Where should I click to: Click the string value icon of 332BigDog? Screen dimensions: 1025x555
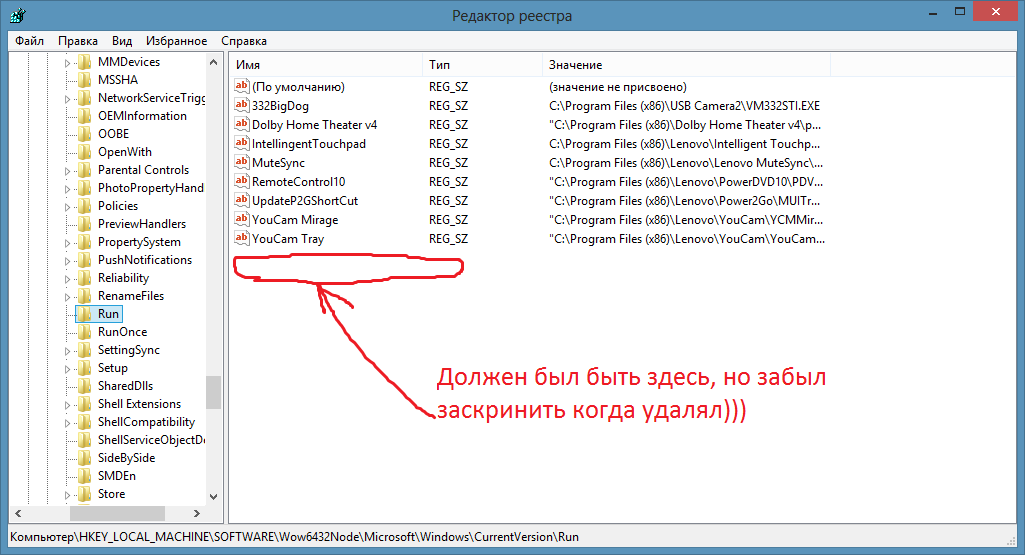coord(242,105)
